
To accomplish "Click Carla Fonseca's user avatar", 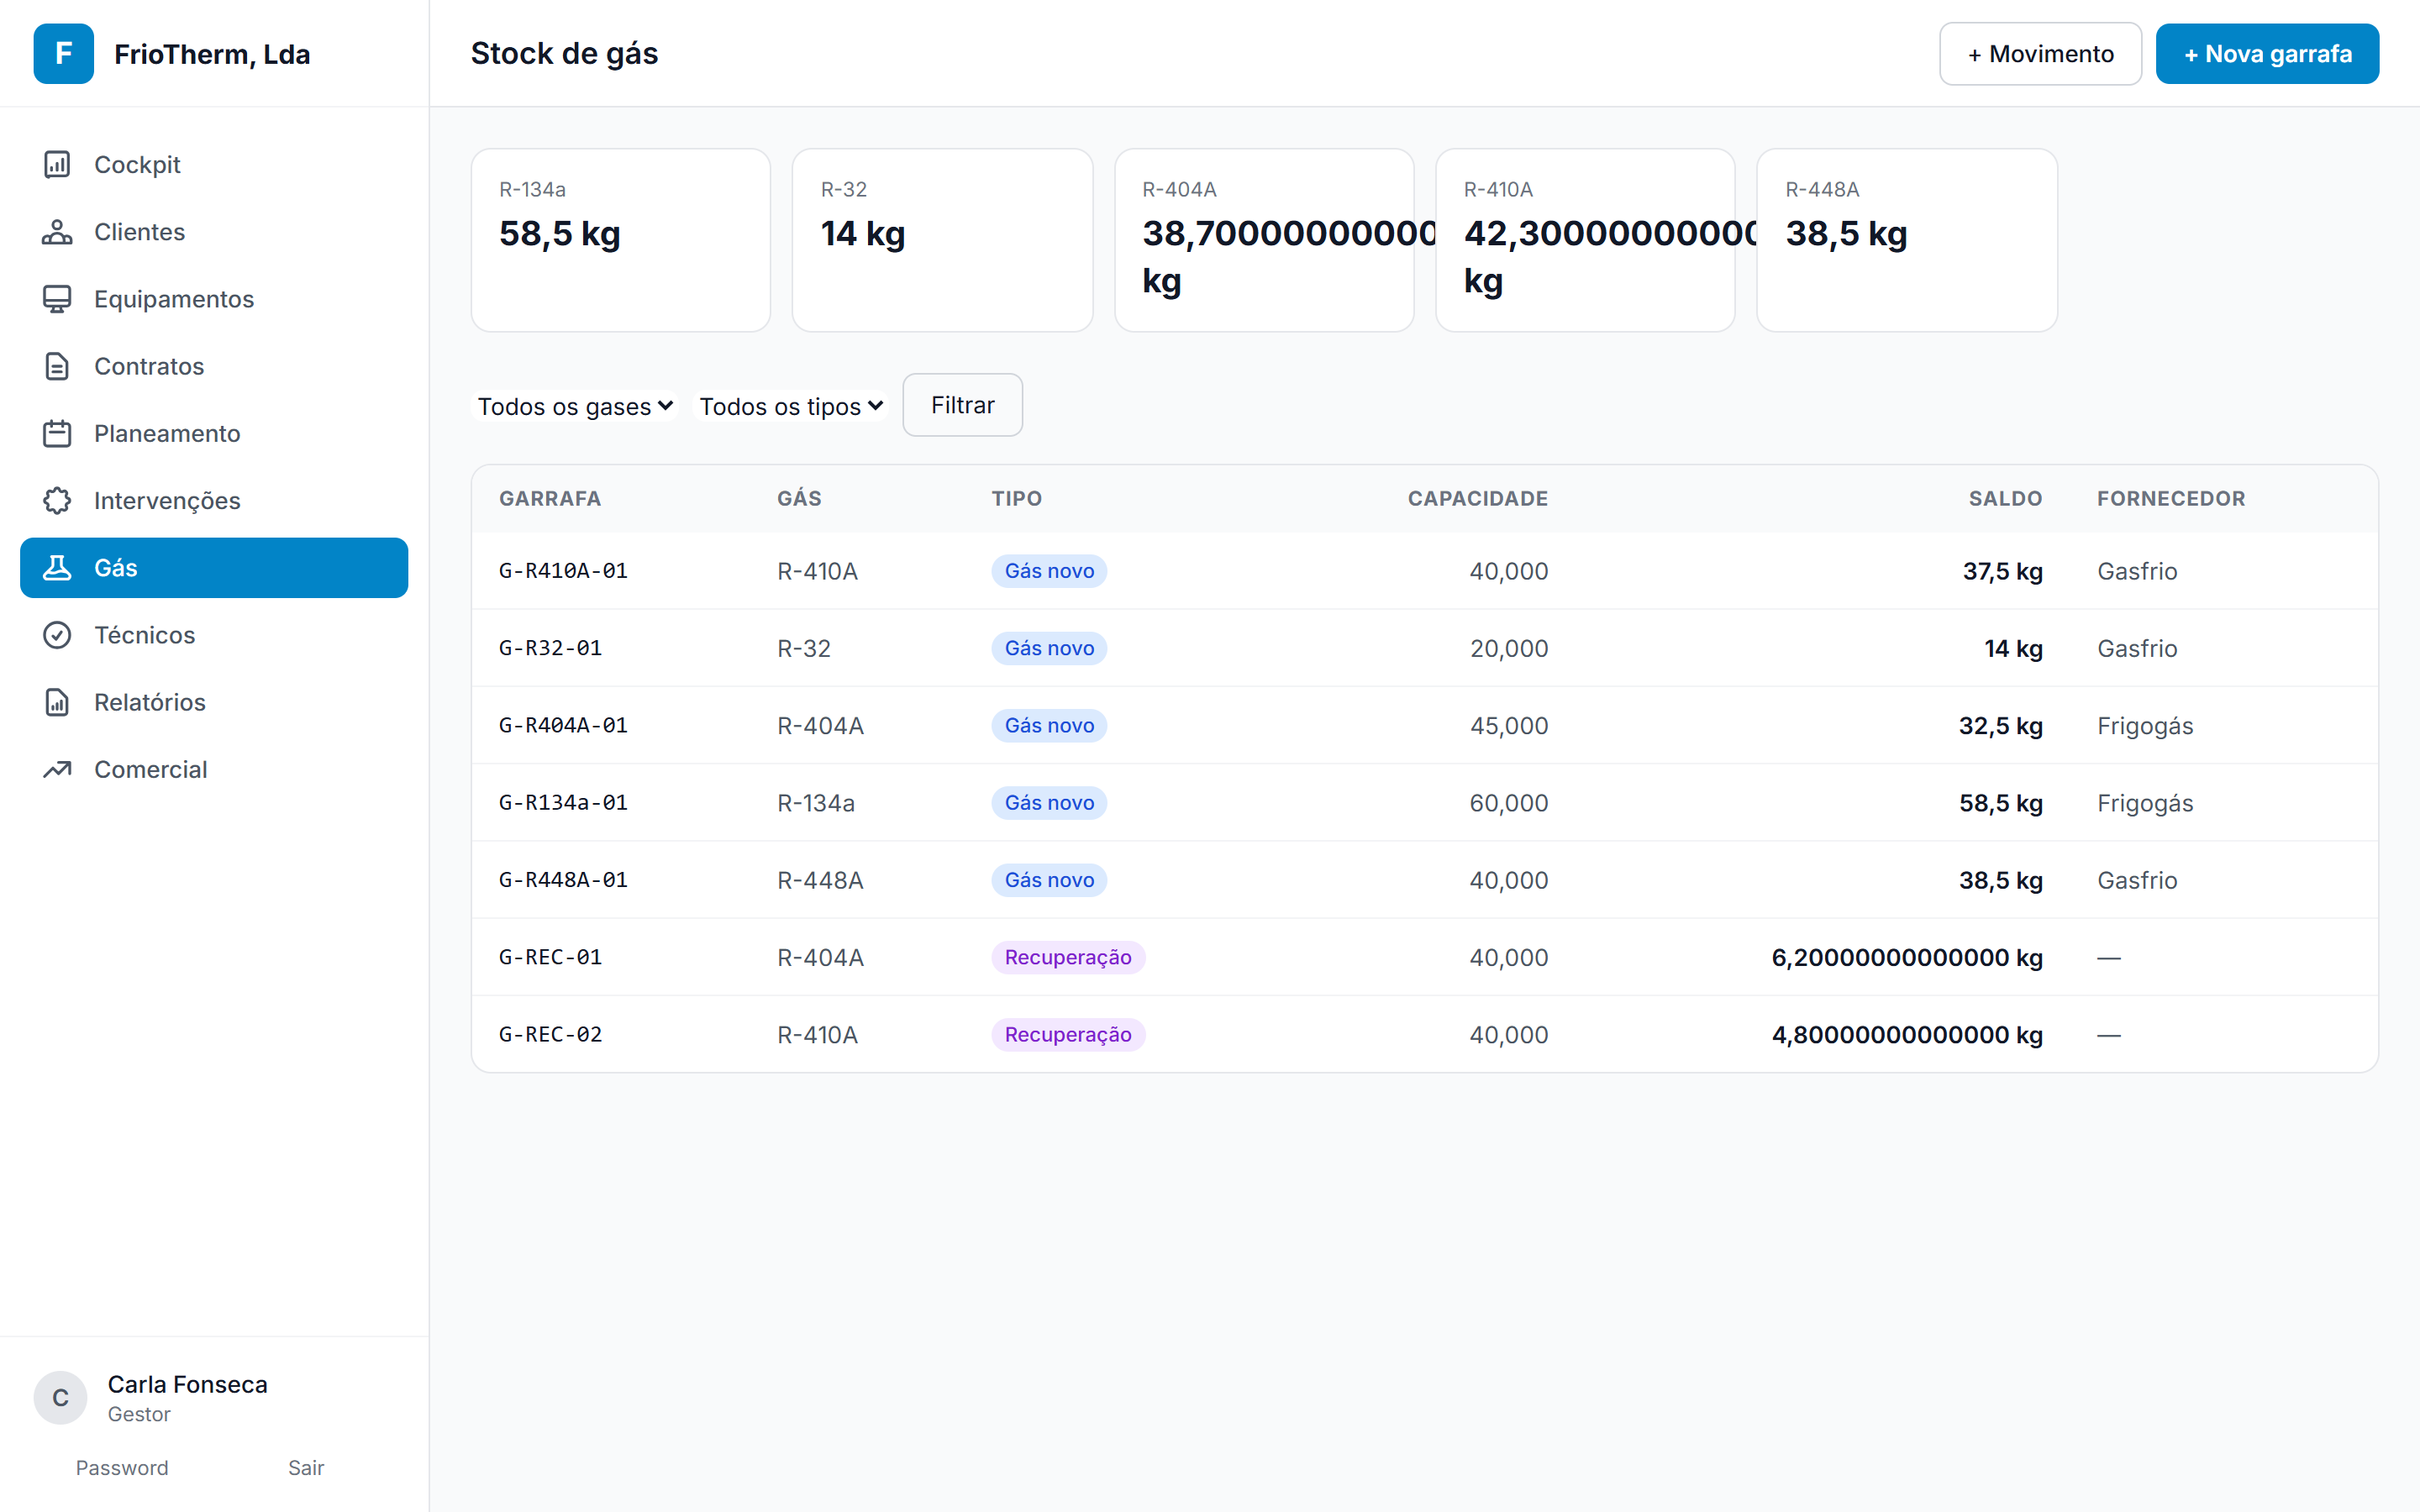I will coord(60,1397).
